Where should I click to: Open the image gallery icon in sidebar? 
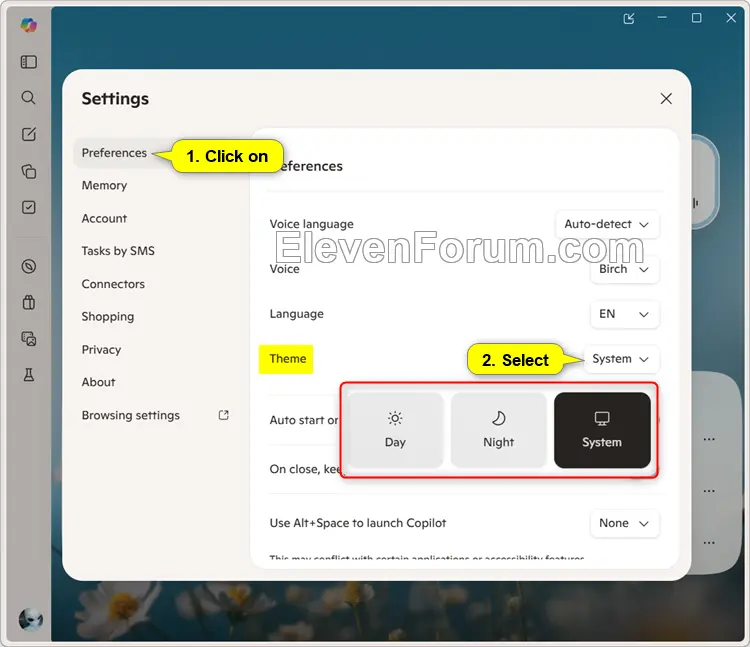(x=29, y=339)
